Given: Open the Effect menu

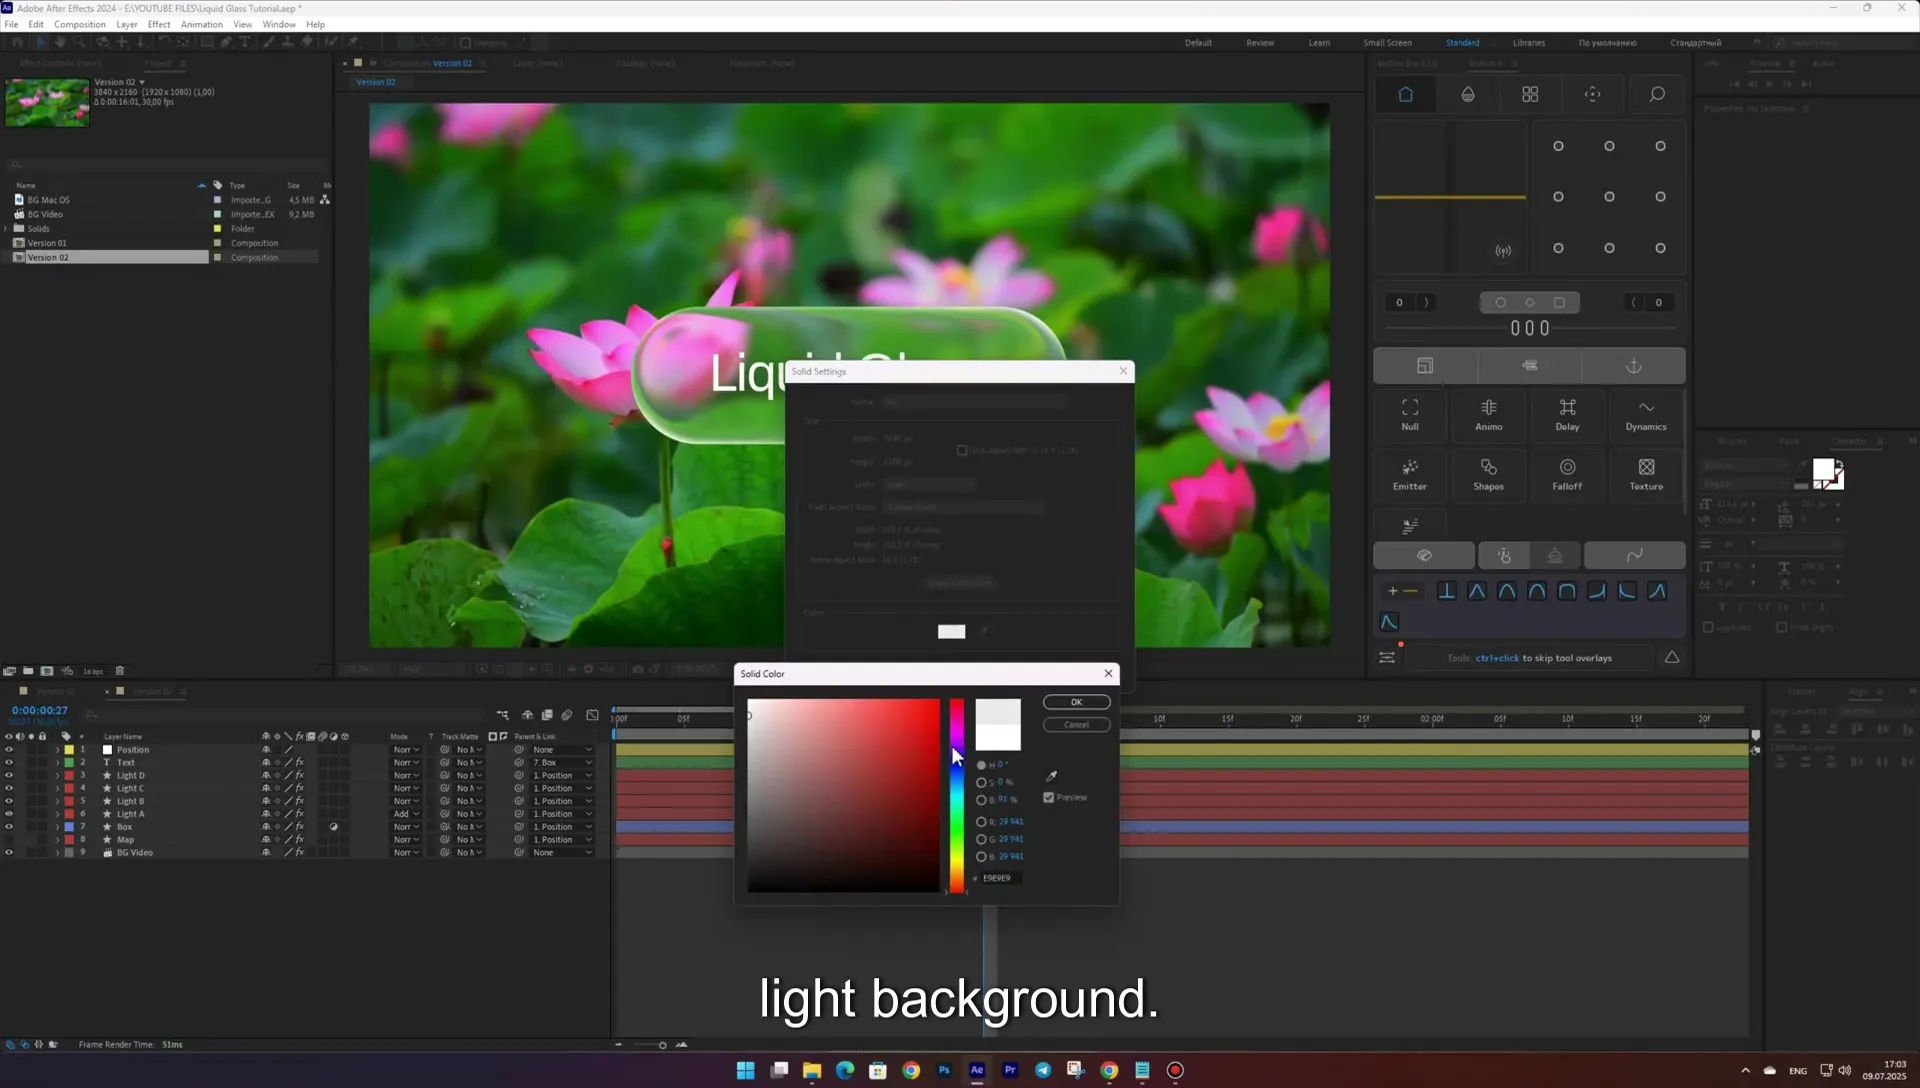Looking at the screenshot, I should [x=159, y=24].
